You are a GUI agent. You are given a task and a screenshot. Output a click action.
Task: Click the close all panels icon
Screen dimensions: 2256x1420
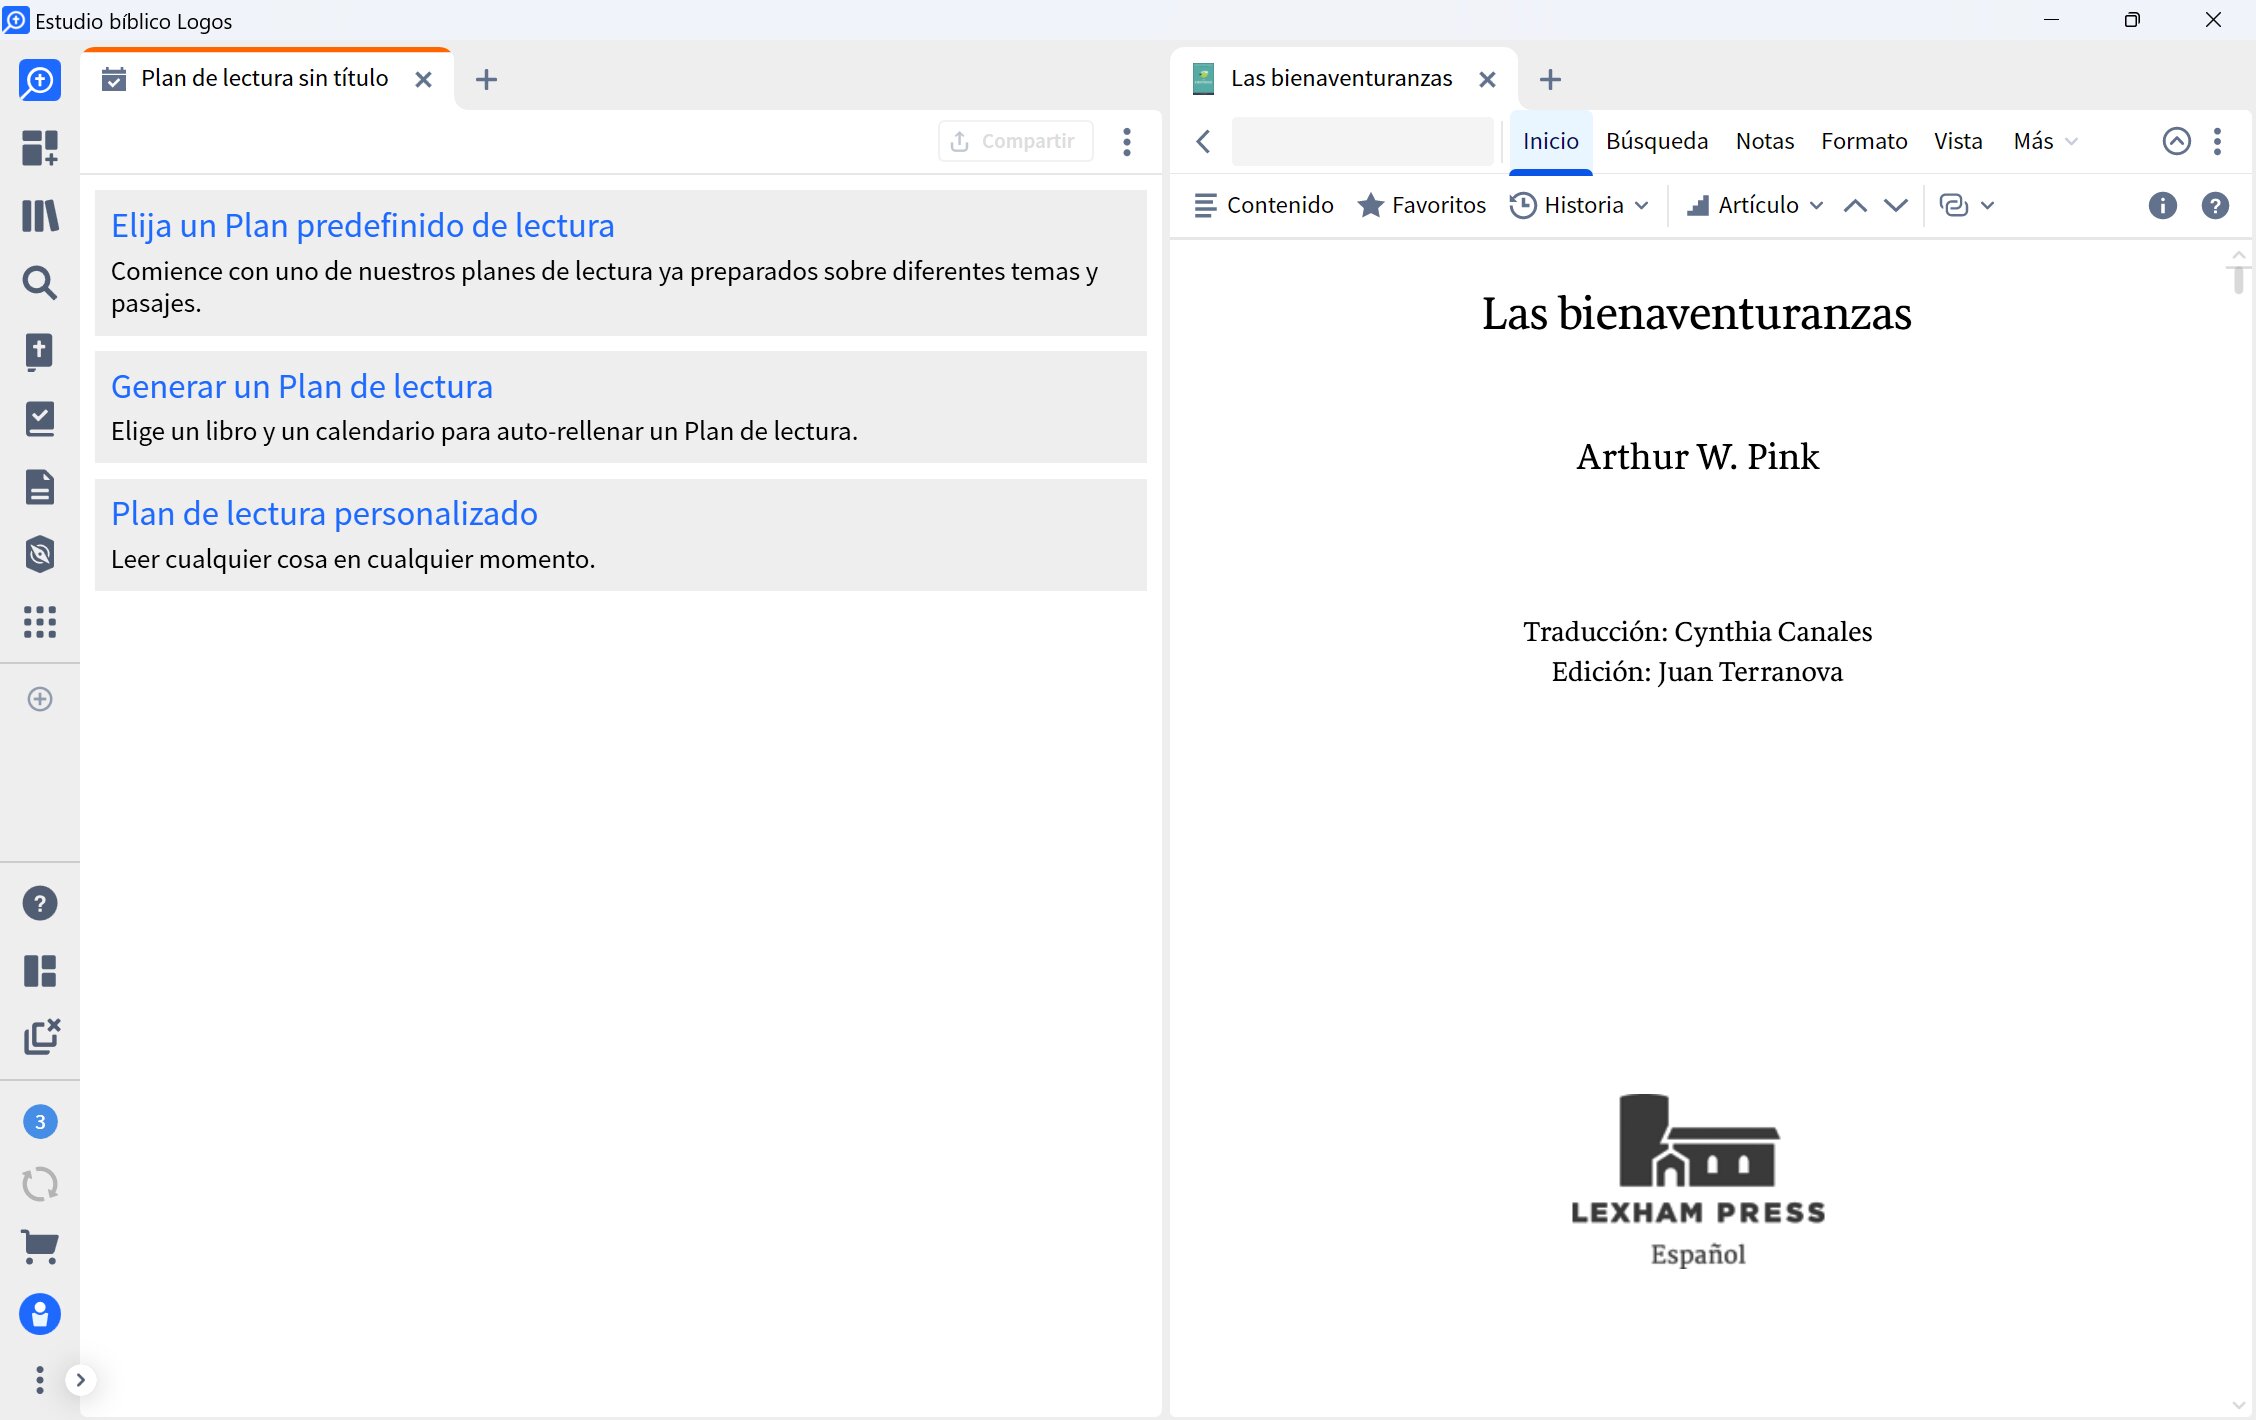[x=41, y=1037]
